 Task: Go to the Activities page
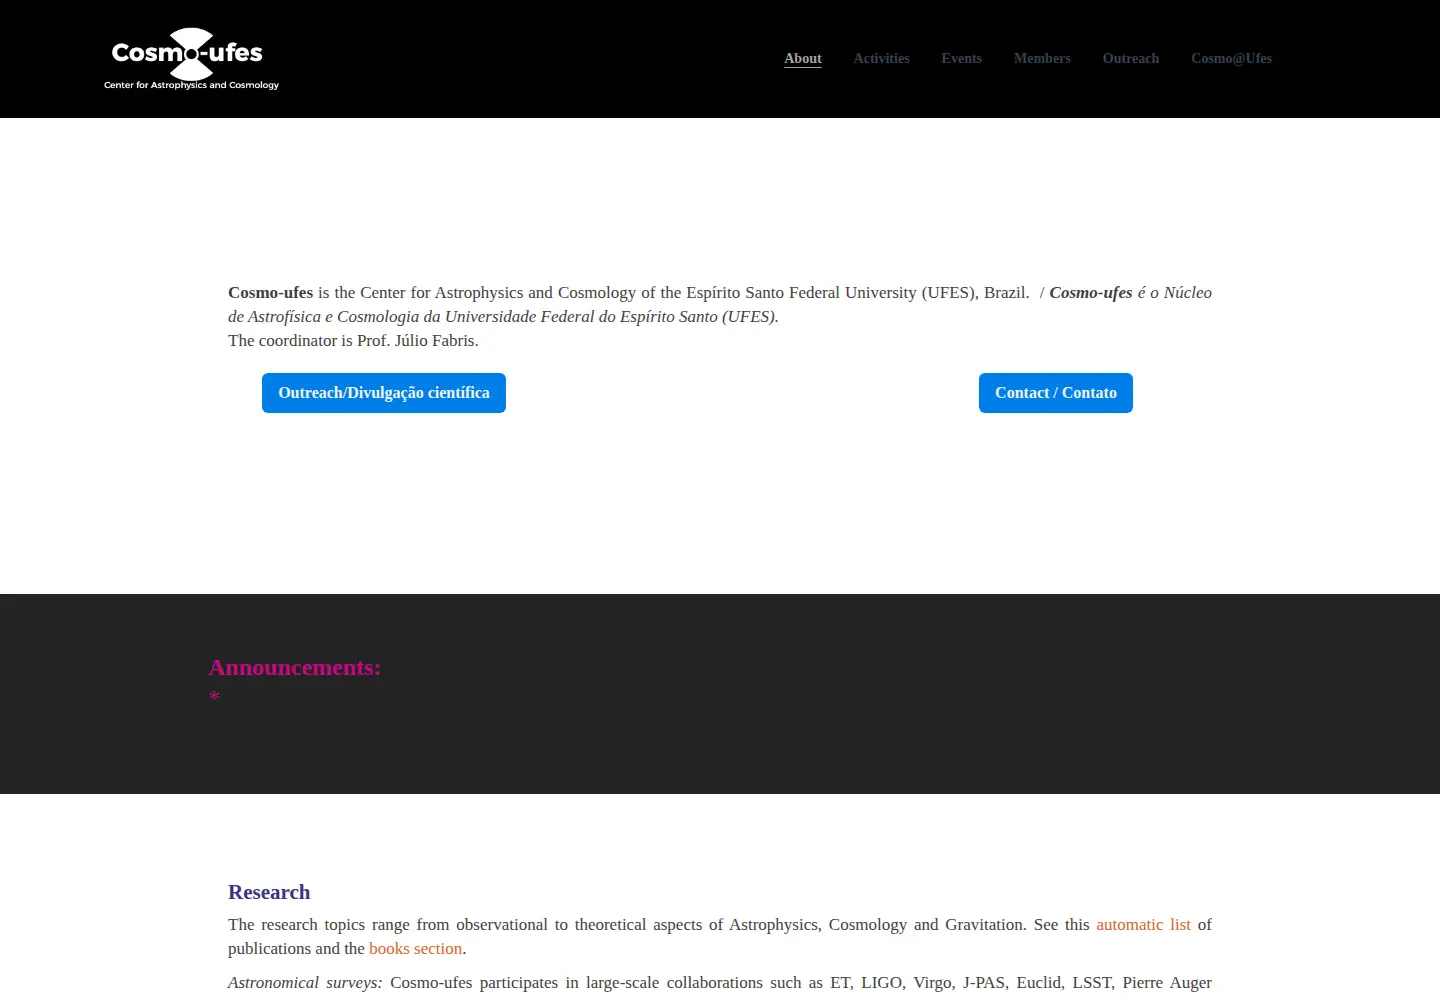coord(881,58)
